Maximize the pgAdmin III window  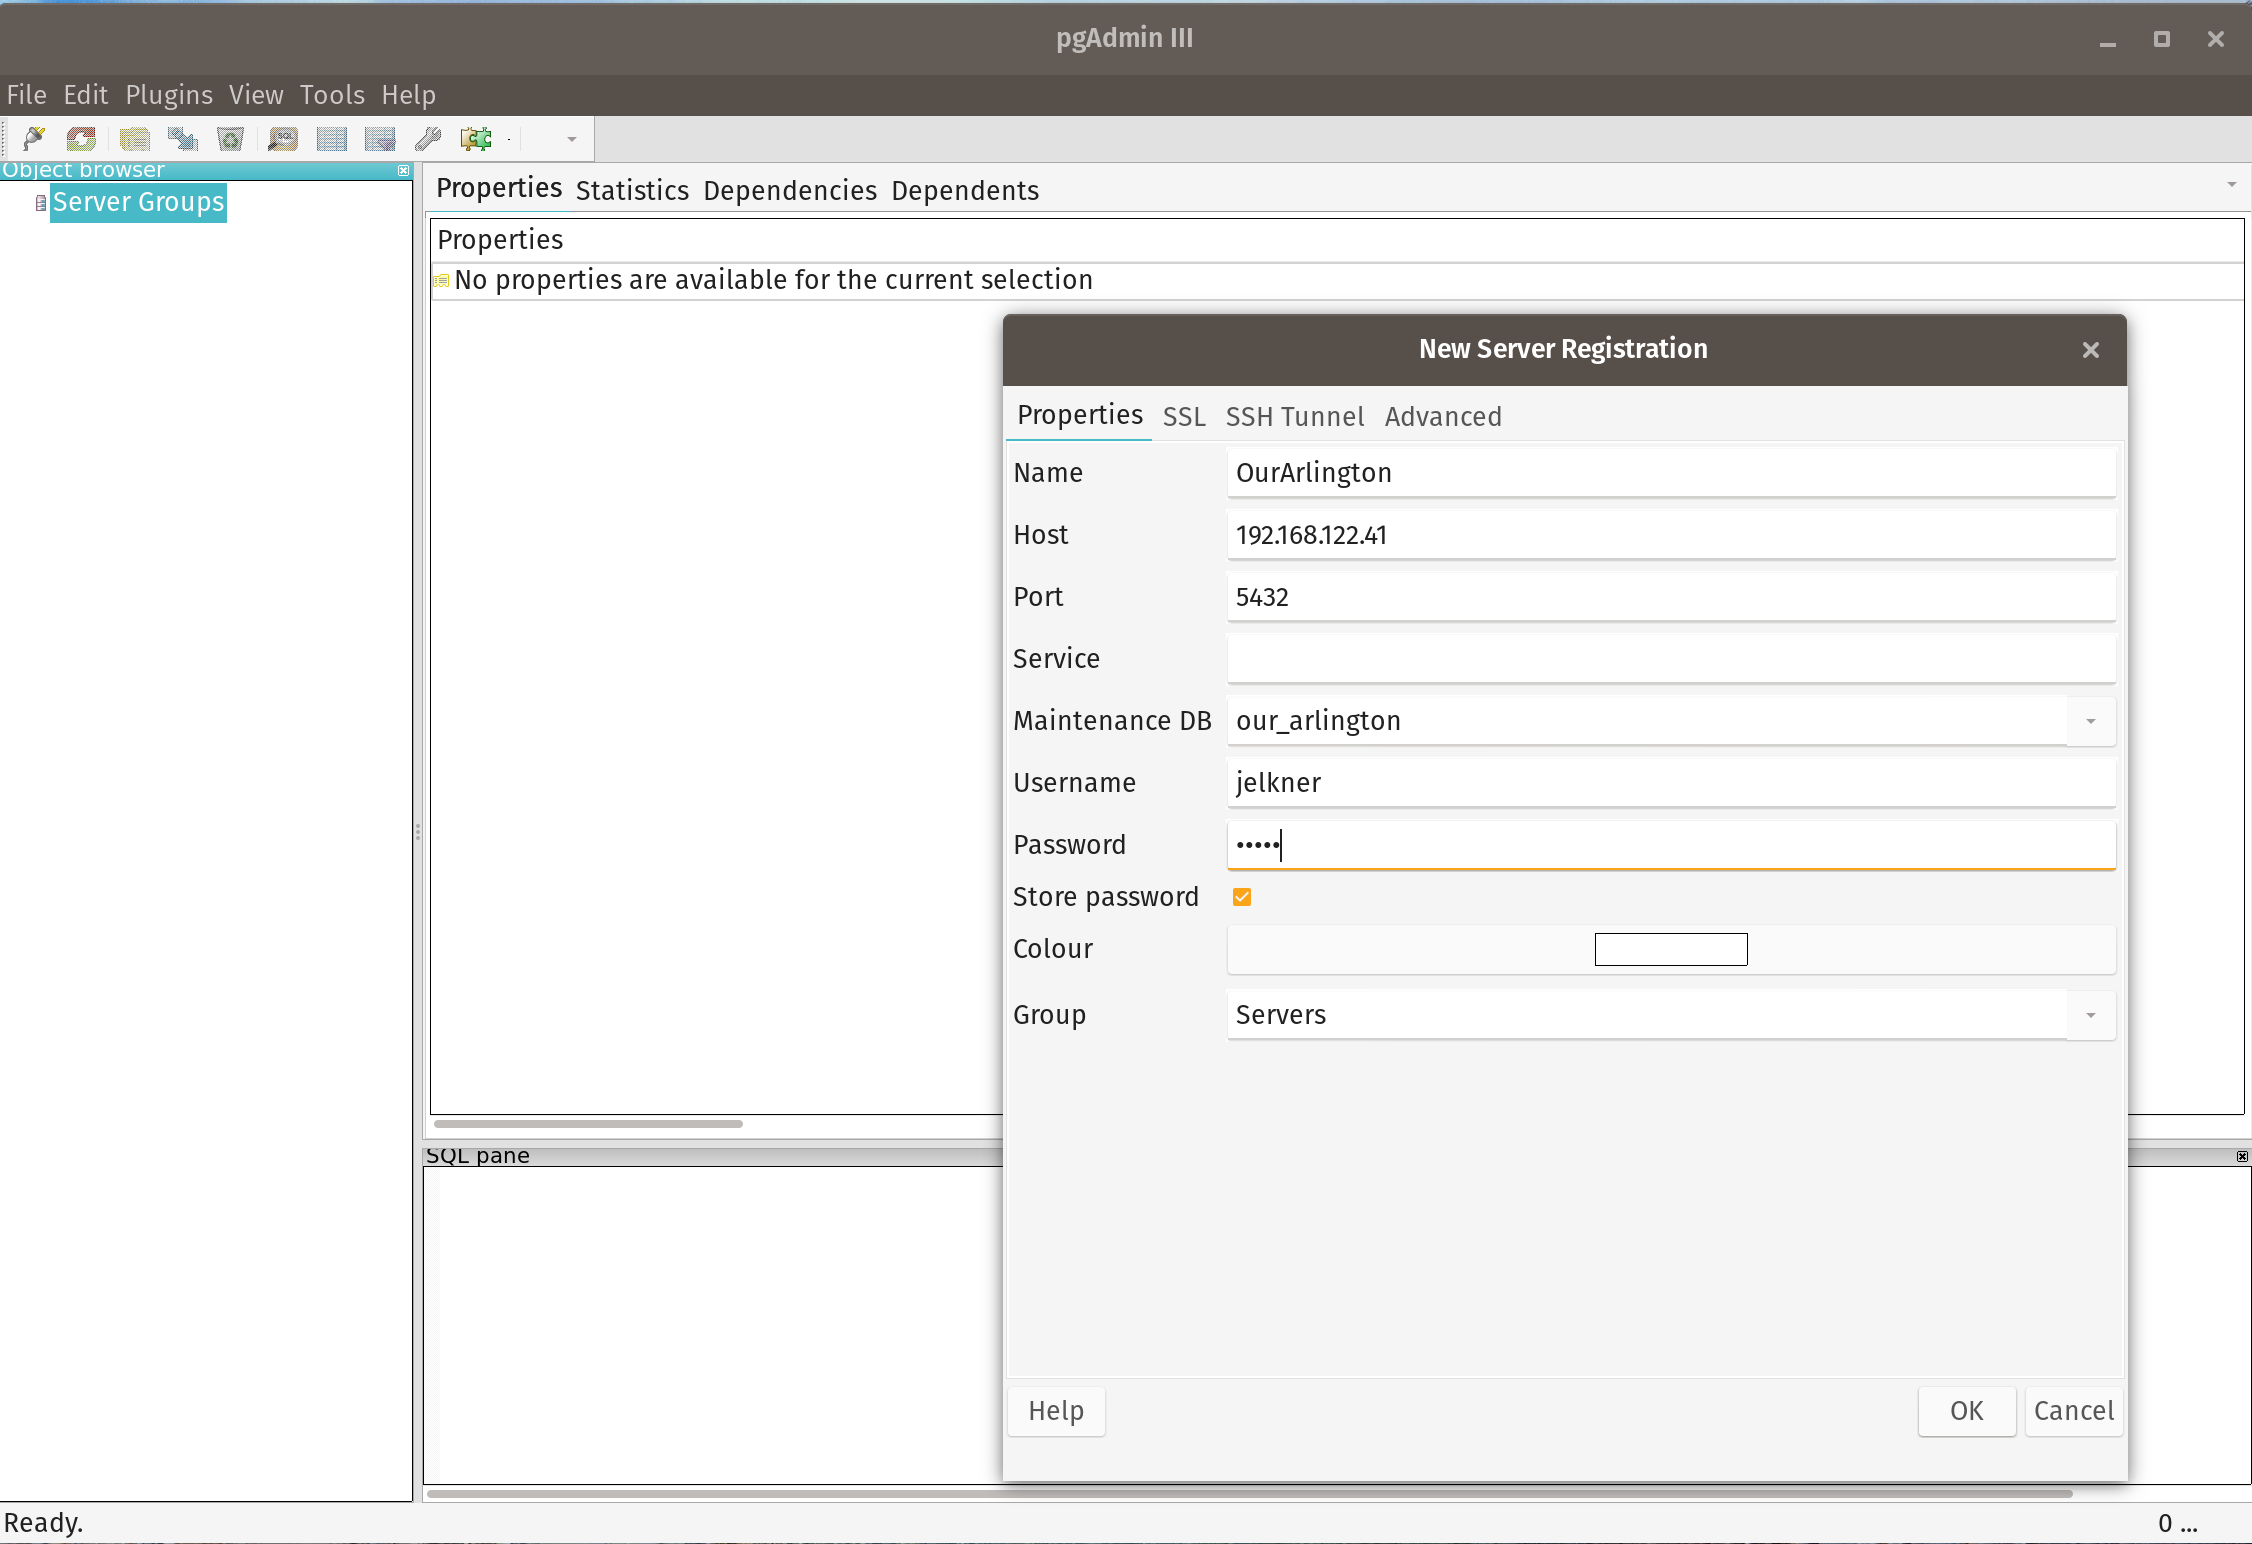click(2162, 39)
